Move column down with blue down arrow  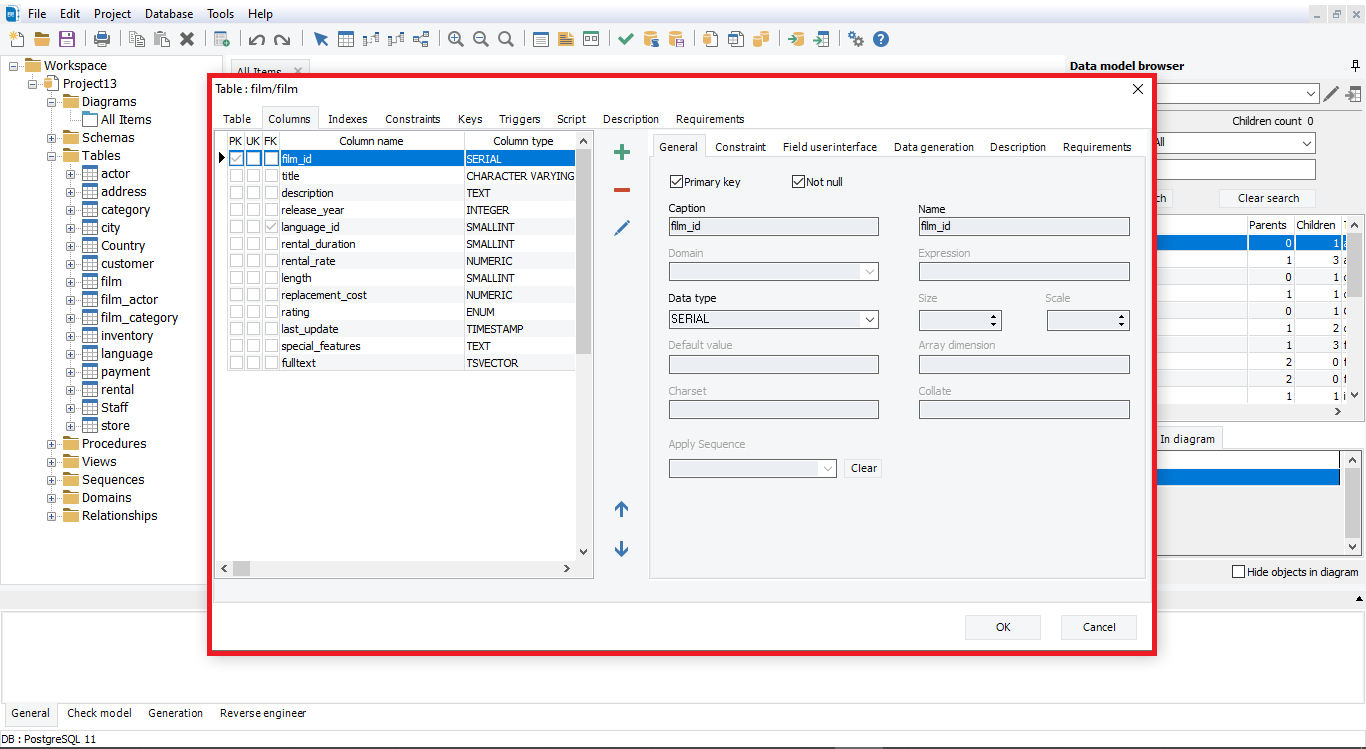coord(621,549)
